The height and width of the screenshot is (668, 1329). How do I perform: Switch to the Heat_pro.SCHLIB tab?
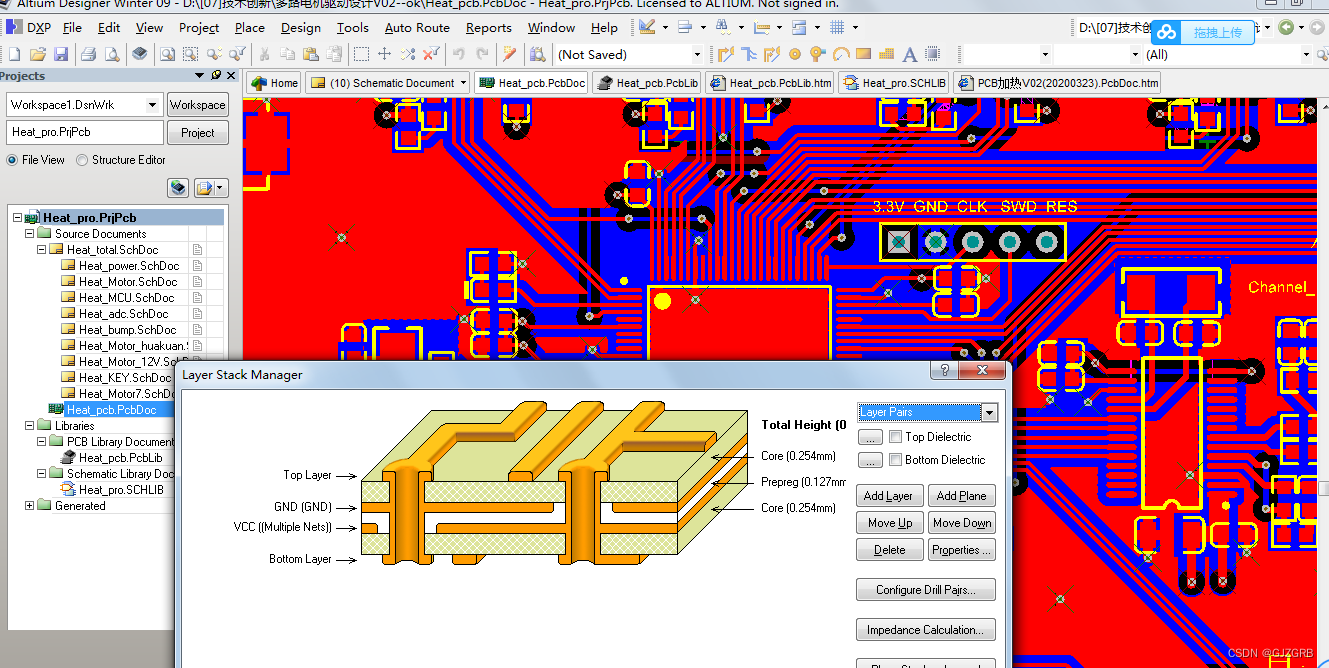pos(901,83)
